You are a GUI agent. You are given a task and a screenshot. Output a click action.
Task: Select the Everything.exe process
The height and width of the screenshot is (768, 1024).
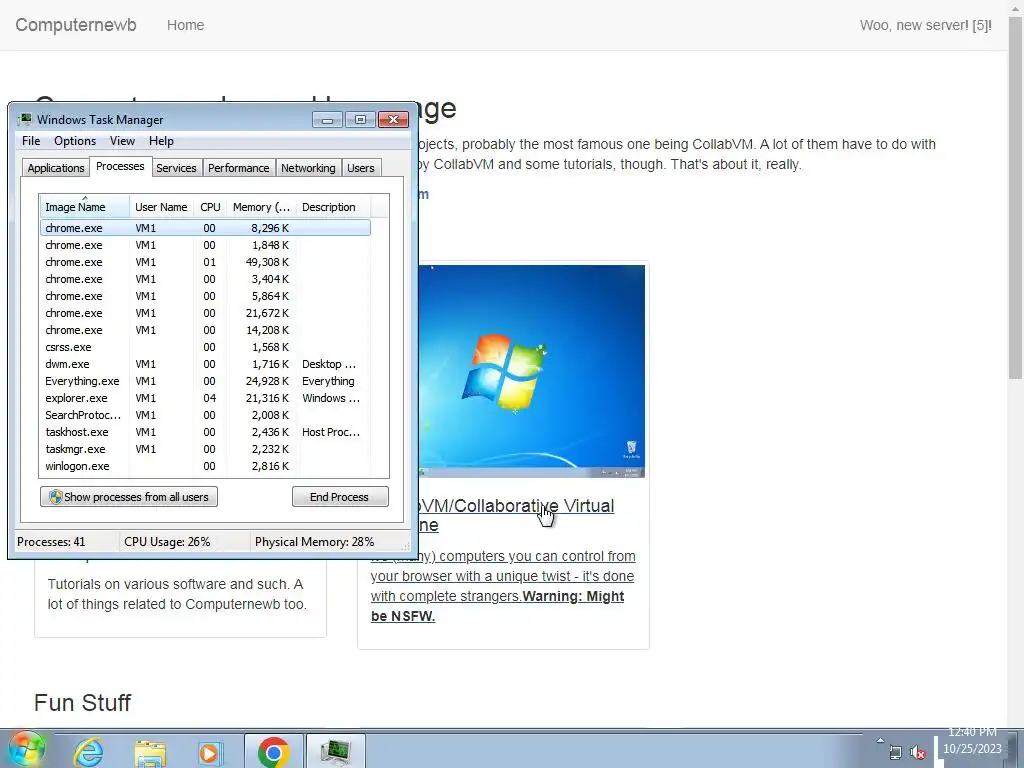[x=205, y=381]
